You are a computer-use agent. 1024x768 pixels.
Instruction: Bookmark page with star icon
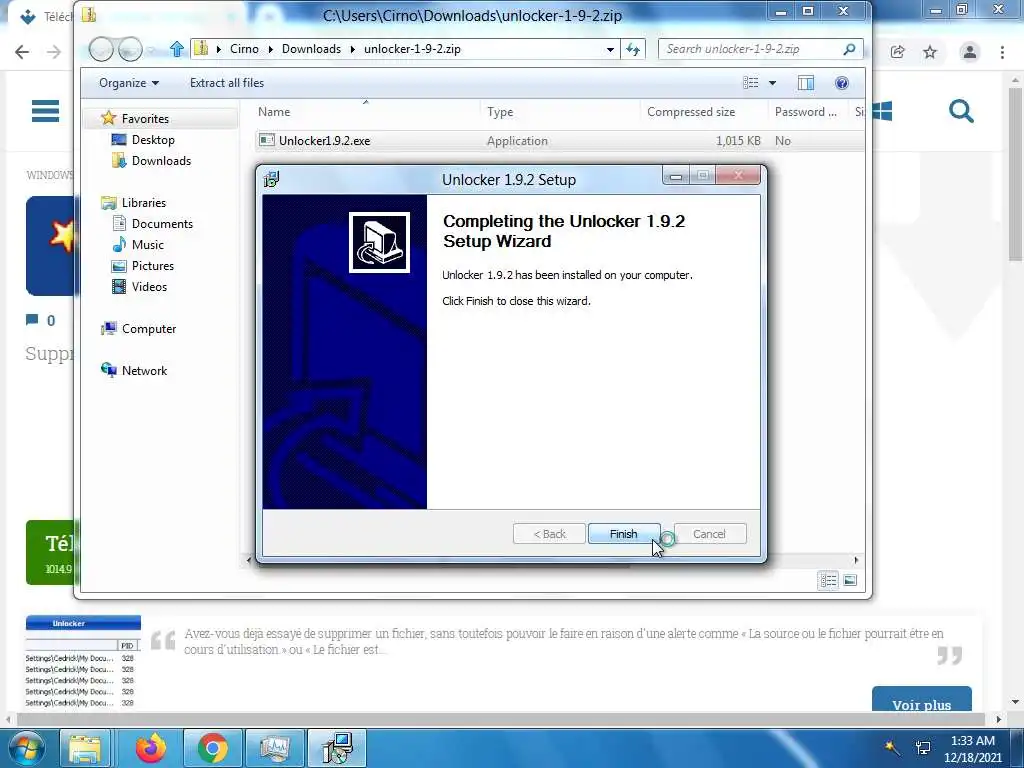pos(930,52)
